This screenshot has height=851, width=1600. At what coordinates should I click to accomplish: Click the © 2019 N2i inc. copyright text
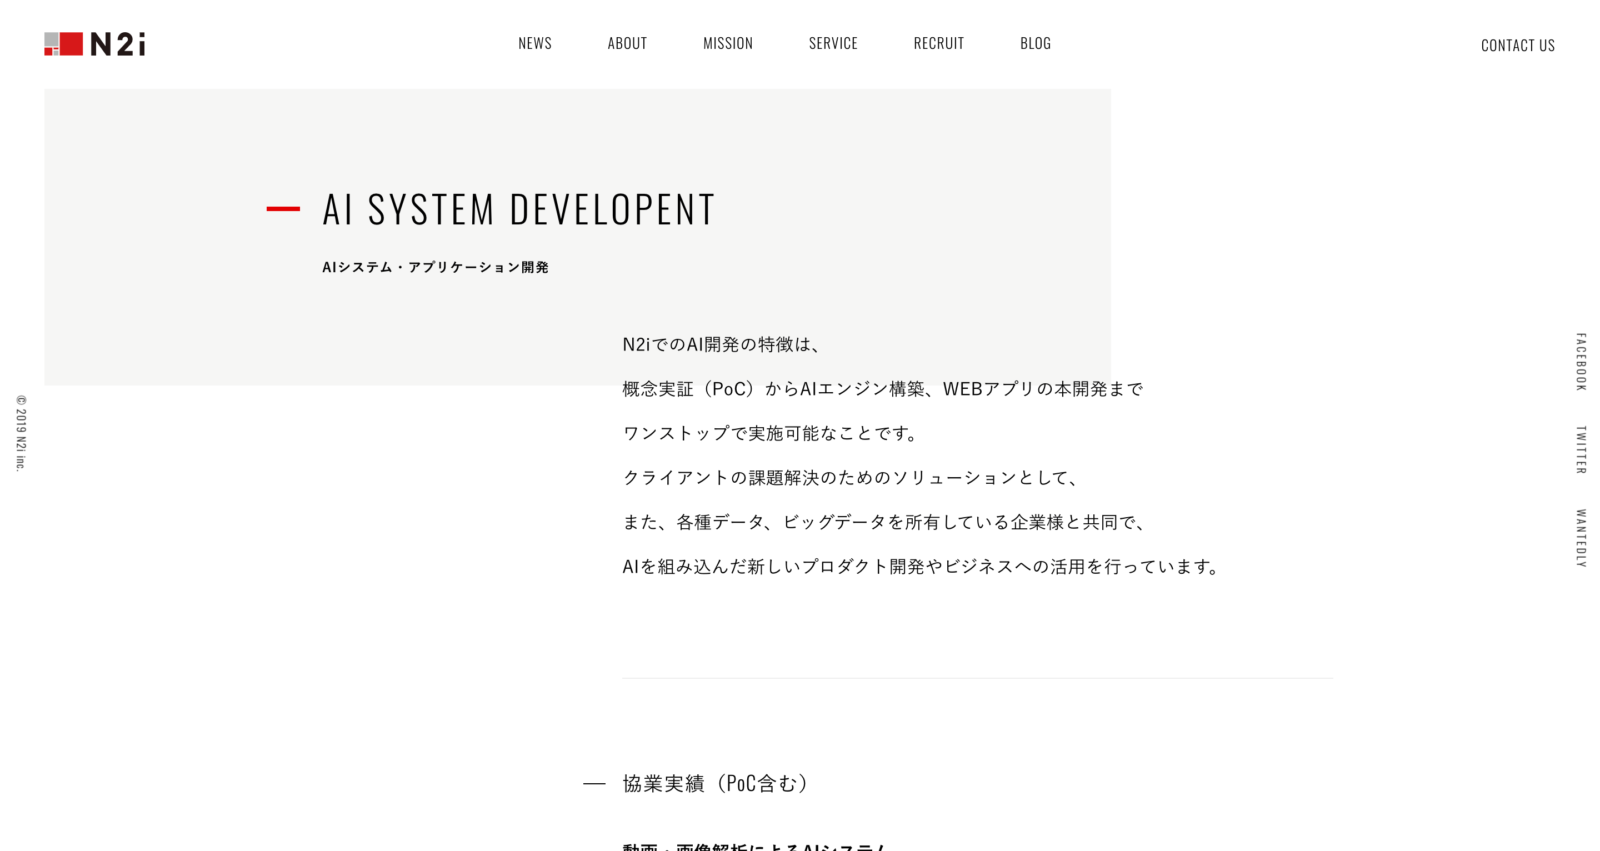click(21, 432)
